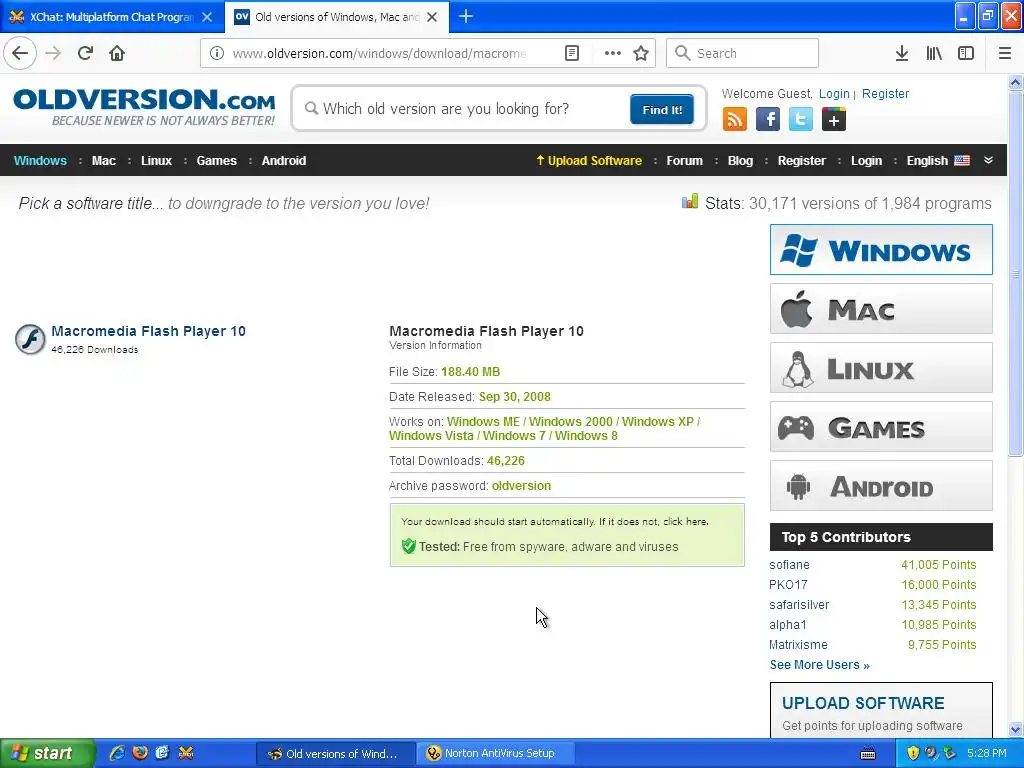Screen dimensions: 1024x768
Task: Click the oldversion archive password text
Action: tap(521, 486)
